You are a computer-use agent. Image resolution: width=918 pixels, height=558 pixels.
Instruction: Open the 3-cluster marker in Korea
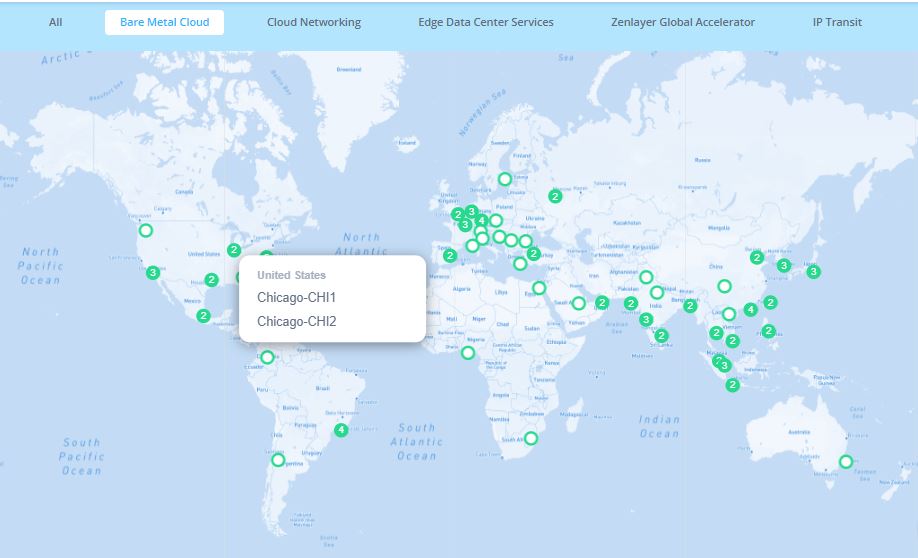click(x=784, y=265)
